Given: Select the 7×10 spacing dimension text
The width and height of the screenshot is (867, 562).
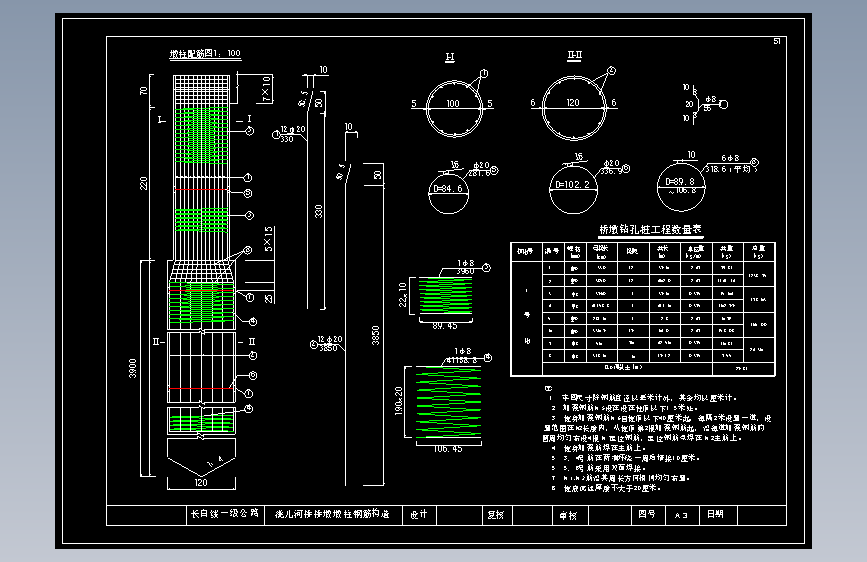Looking at the screenshot, I should click(266, 89).
